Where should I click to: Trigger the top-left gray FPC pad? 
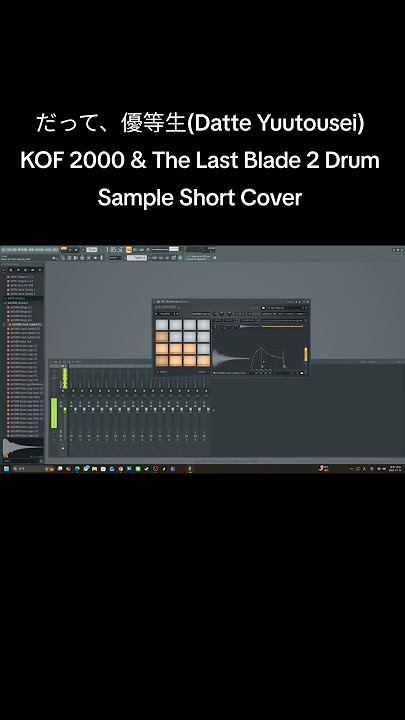coord(162,325)
